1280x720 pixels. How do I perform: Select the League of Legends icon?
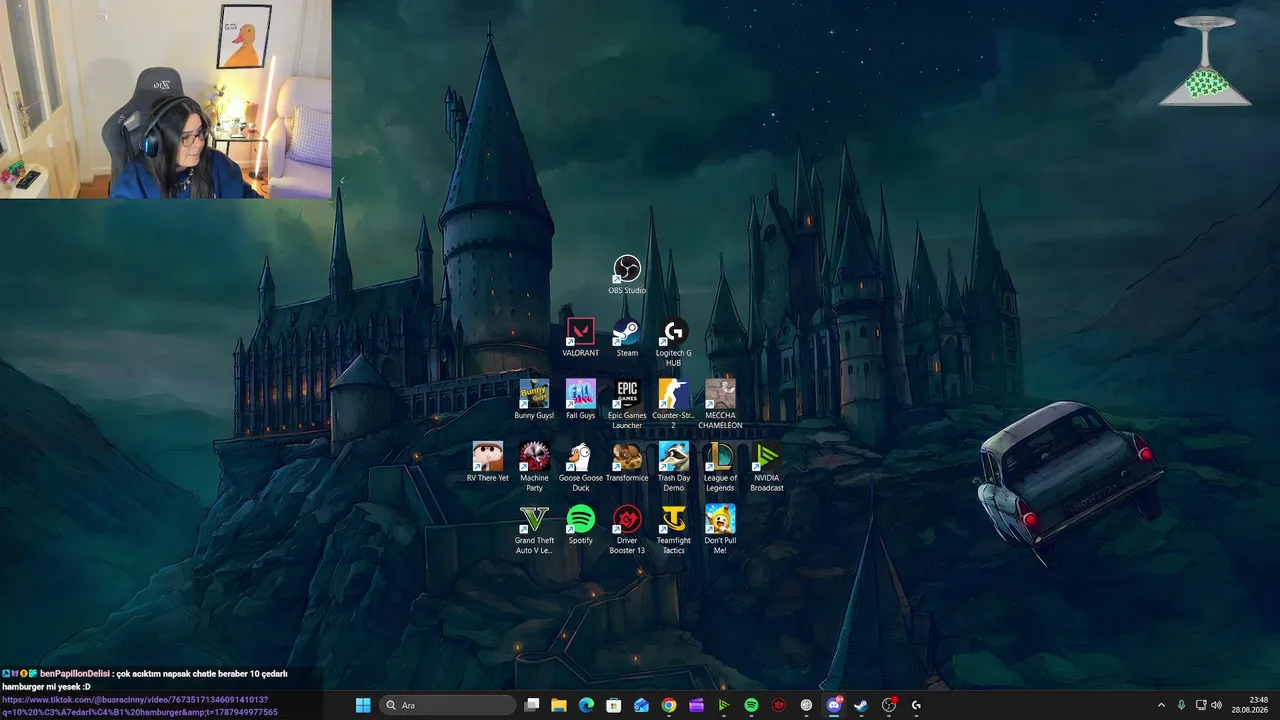click(720, 468)
